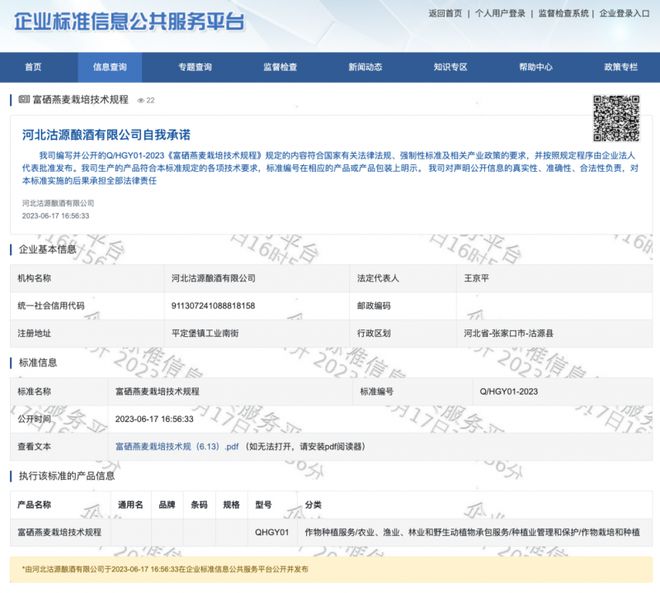
Task: Click 规格 column header
Action: 231,505
